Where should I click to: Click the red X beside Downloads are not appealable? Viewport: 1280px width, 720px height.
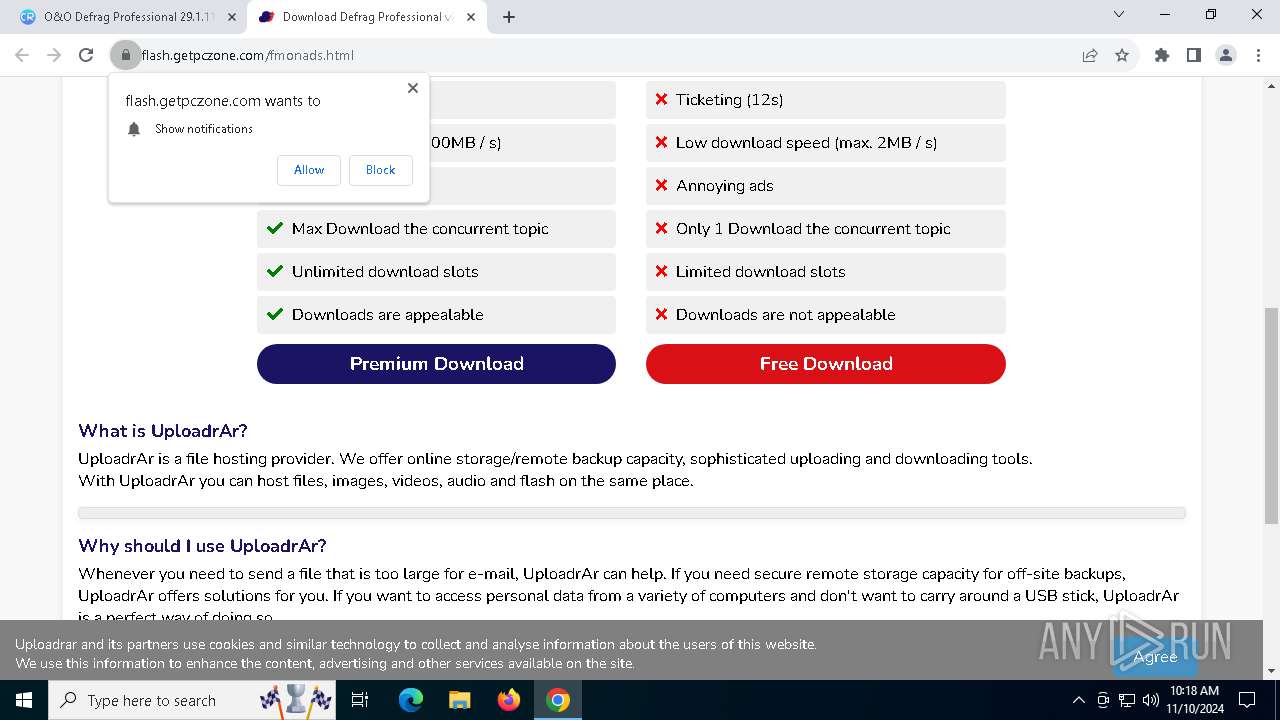[661, 314]
